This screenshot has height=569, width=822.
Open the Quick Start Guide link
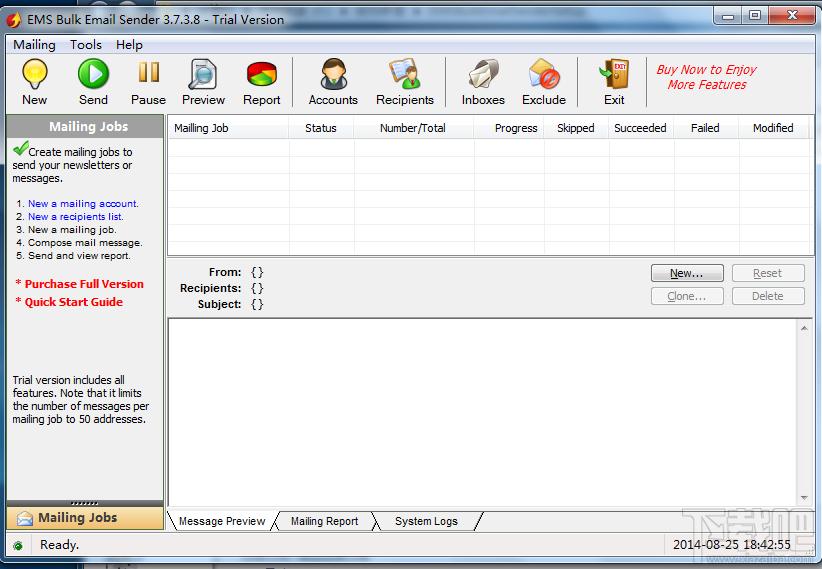pos(73,302)
